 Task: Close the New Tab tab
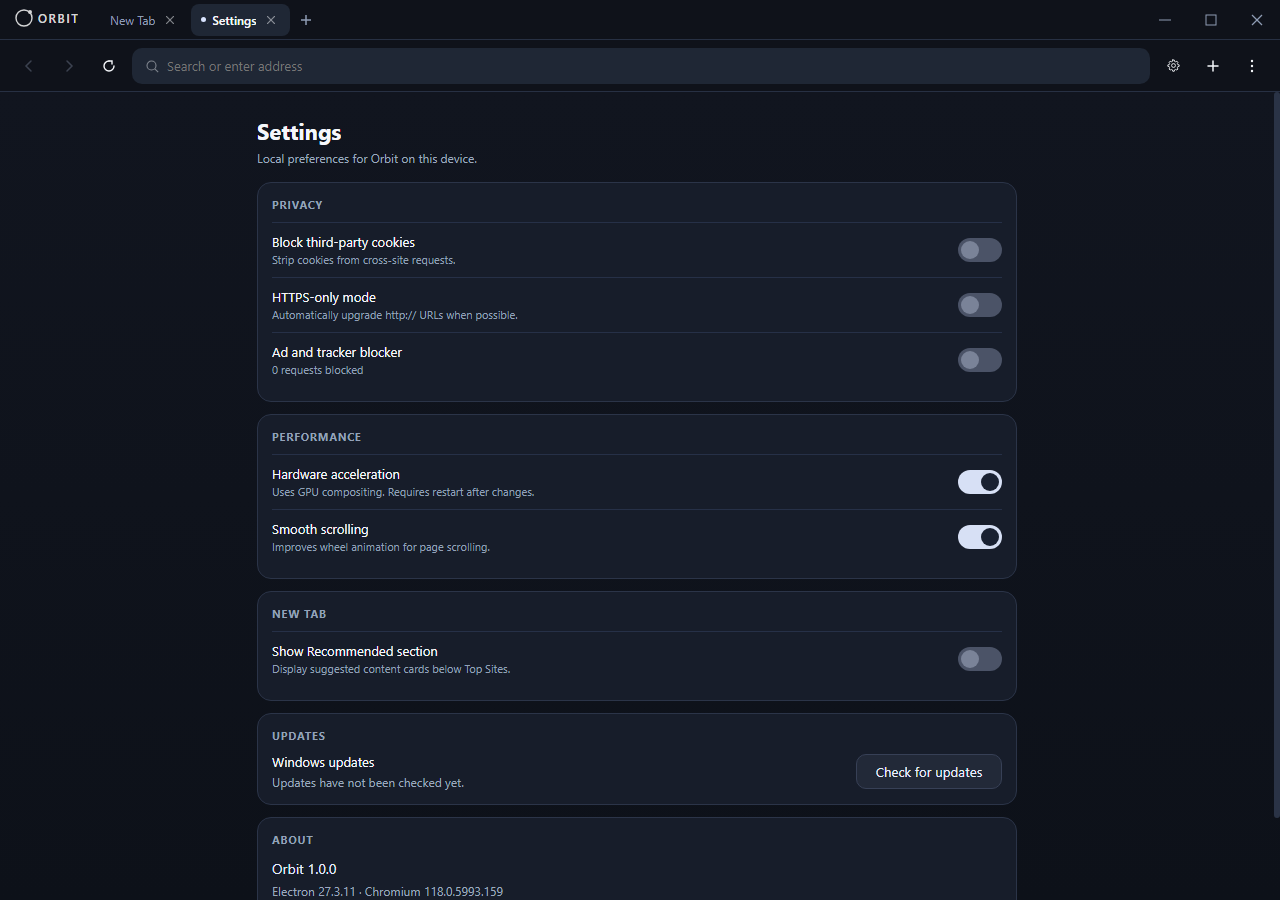coord(170,19)
